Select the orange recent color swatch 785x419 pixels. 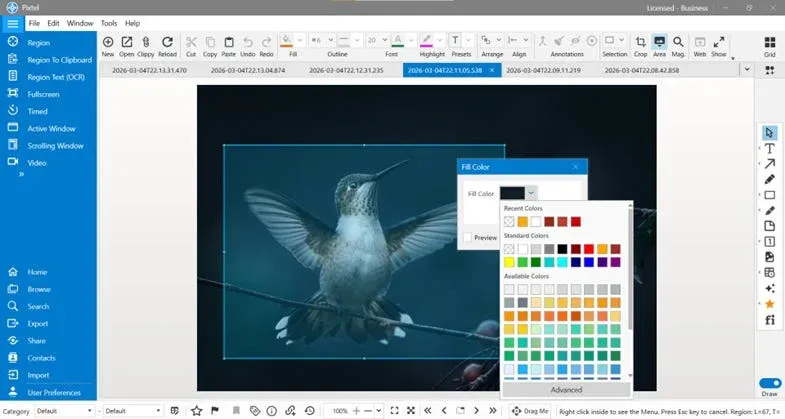[523, 221]
